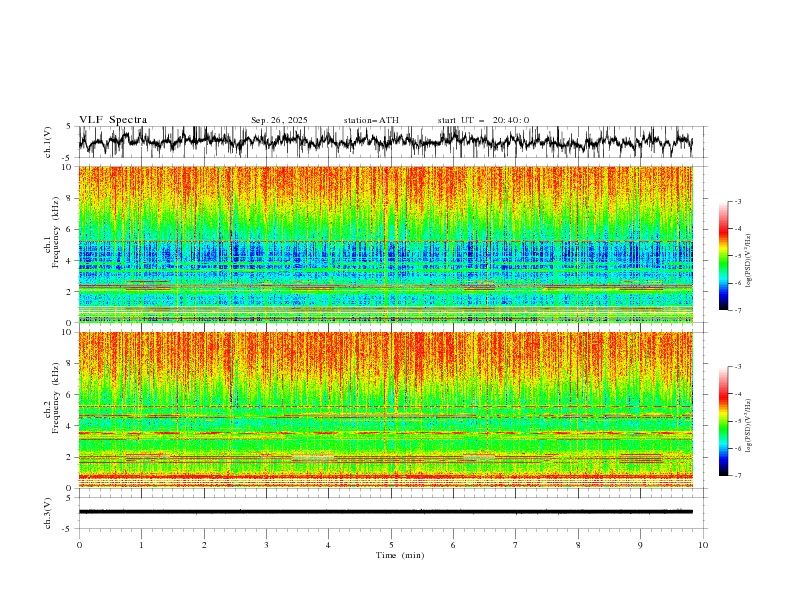Click the ch.1 voltage waveform trace
The width and height of the screenshot is (792, 612).
[385, 142]
